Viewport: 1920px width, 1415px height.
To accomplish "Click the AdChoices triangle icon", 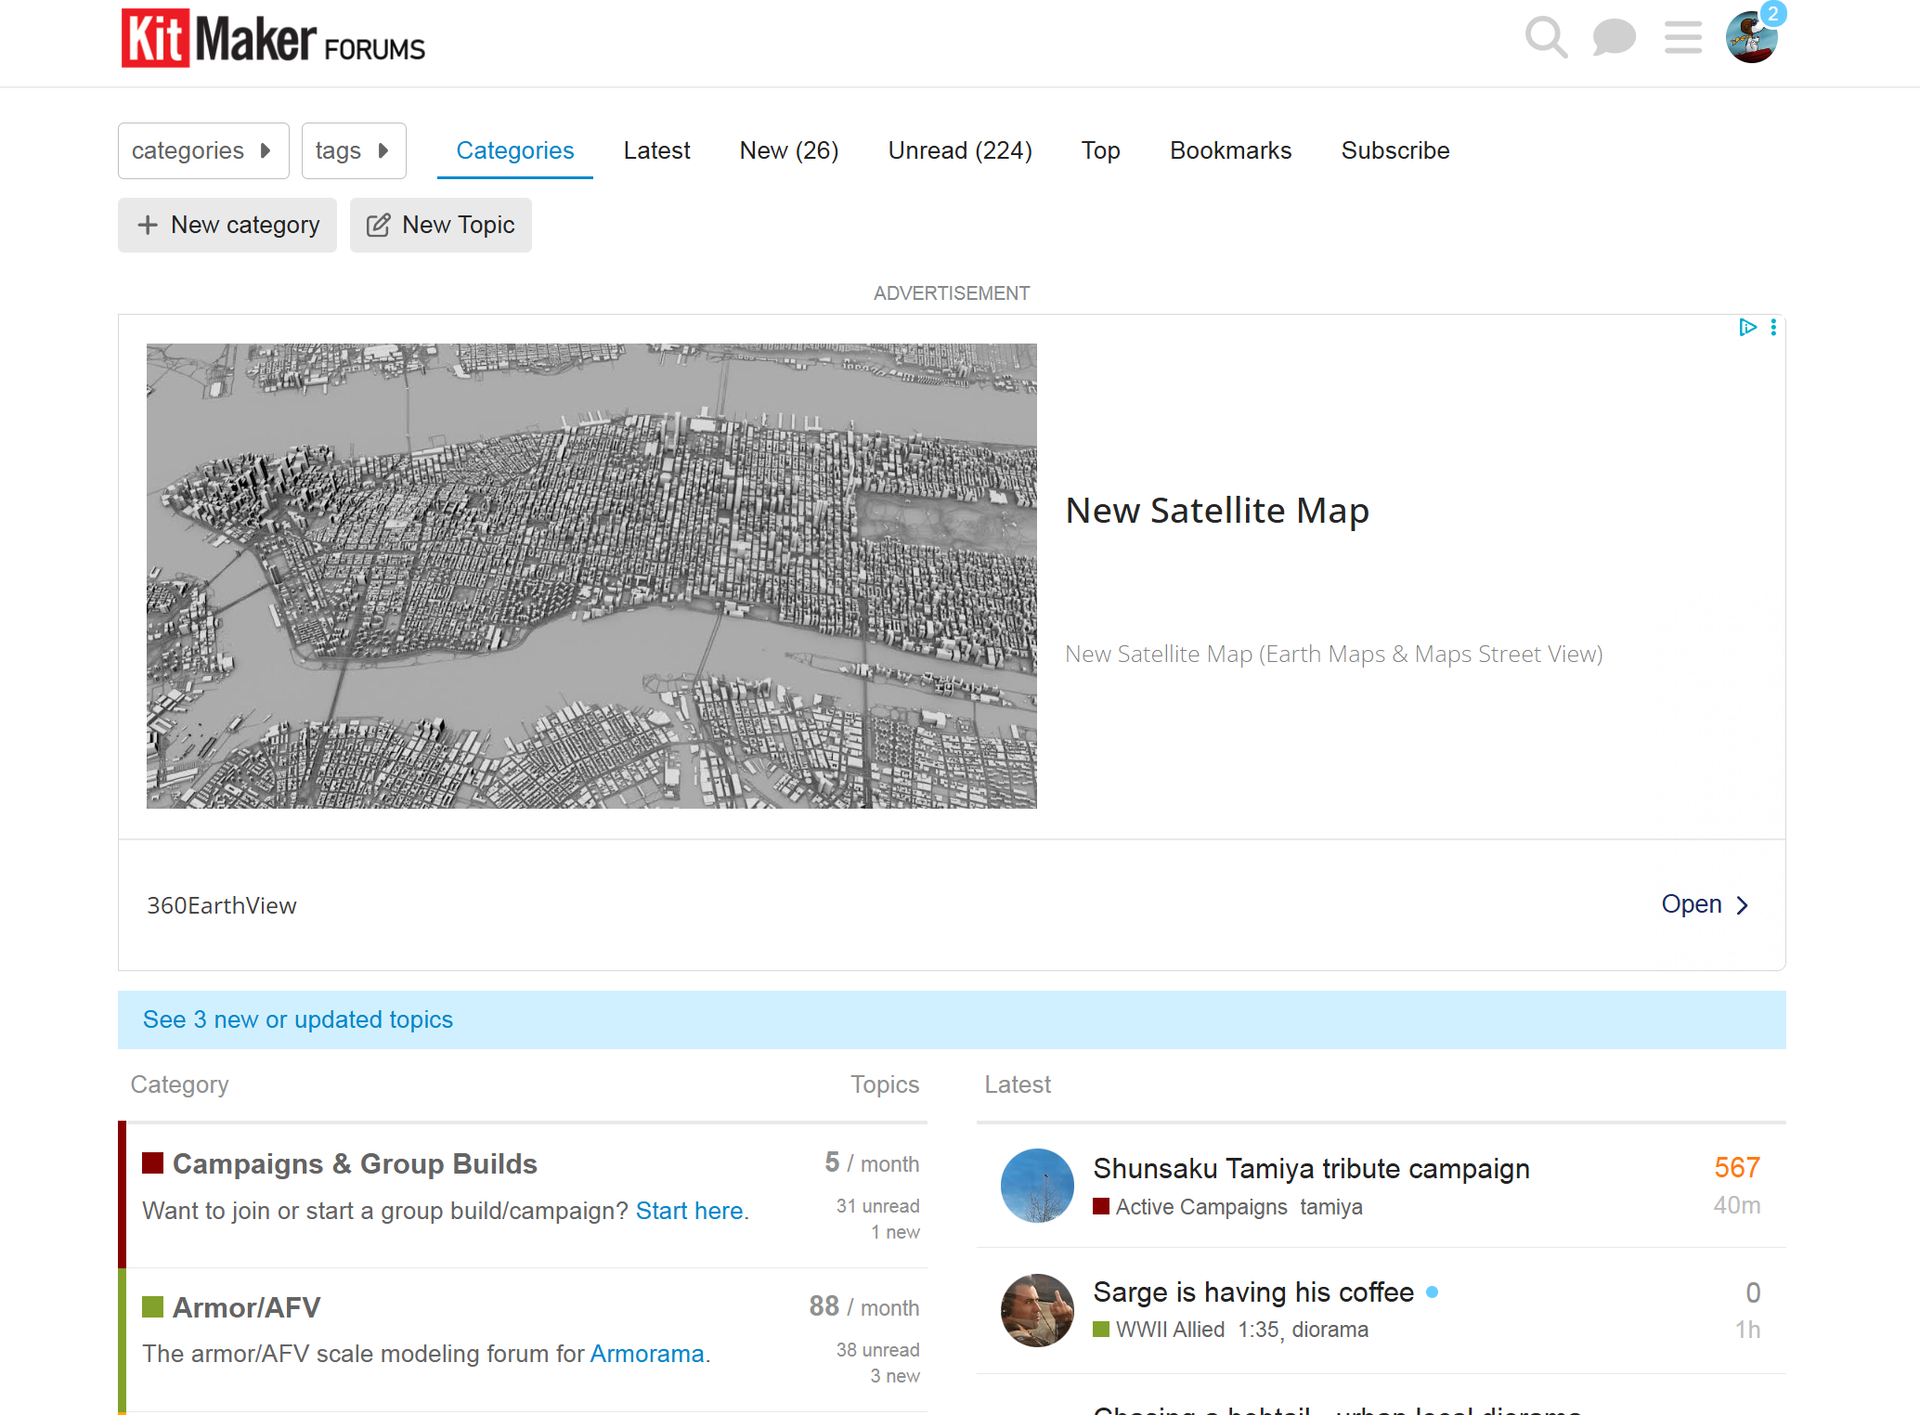I will 1747,328.
